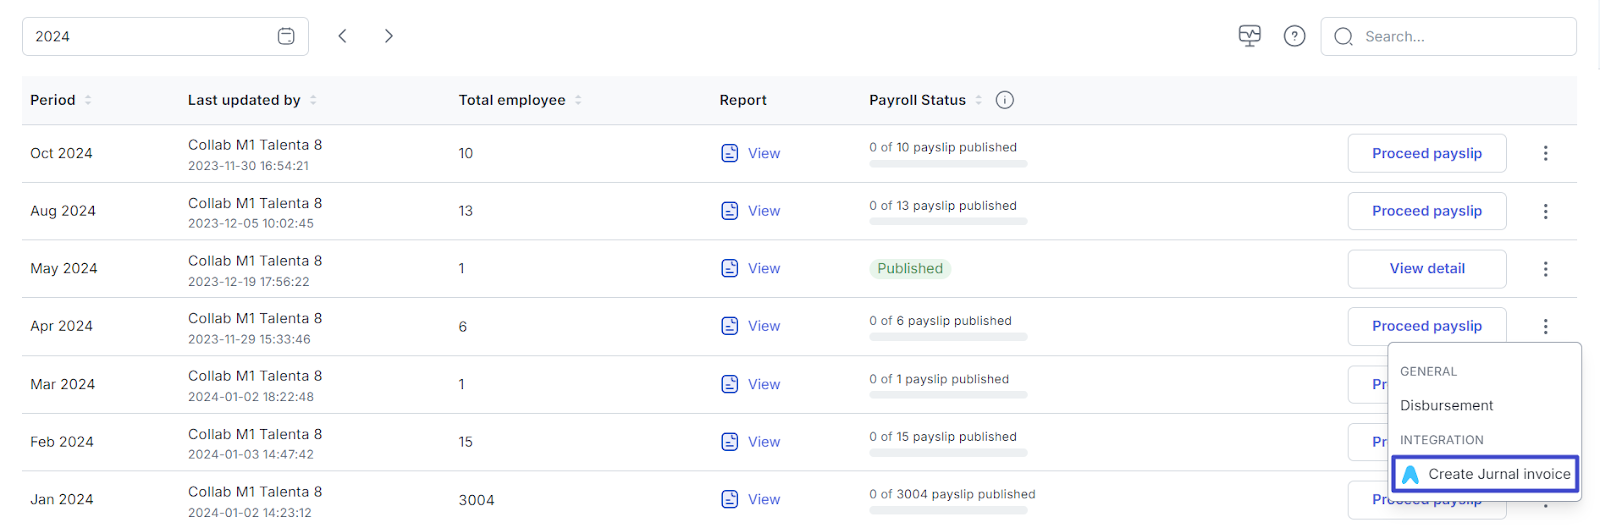
Task: Go to next year with right arrow
Action: [x=389, y=36]
